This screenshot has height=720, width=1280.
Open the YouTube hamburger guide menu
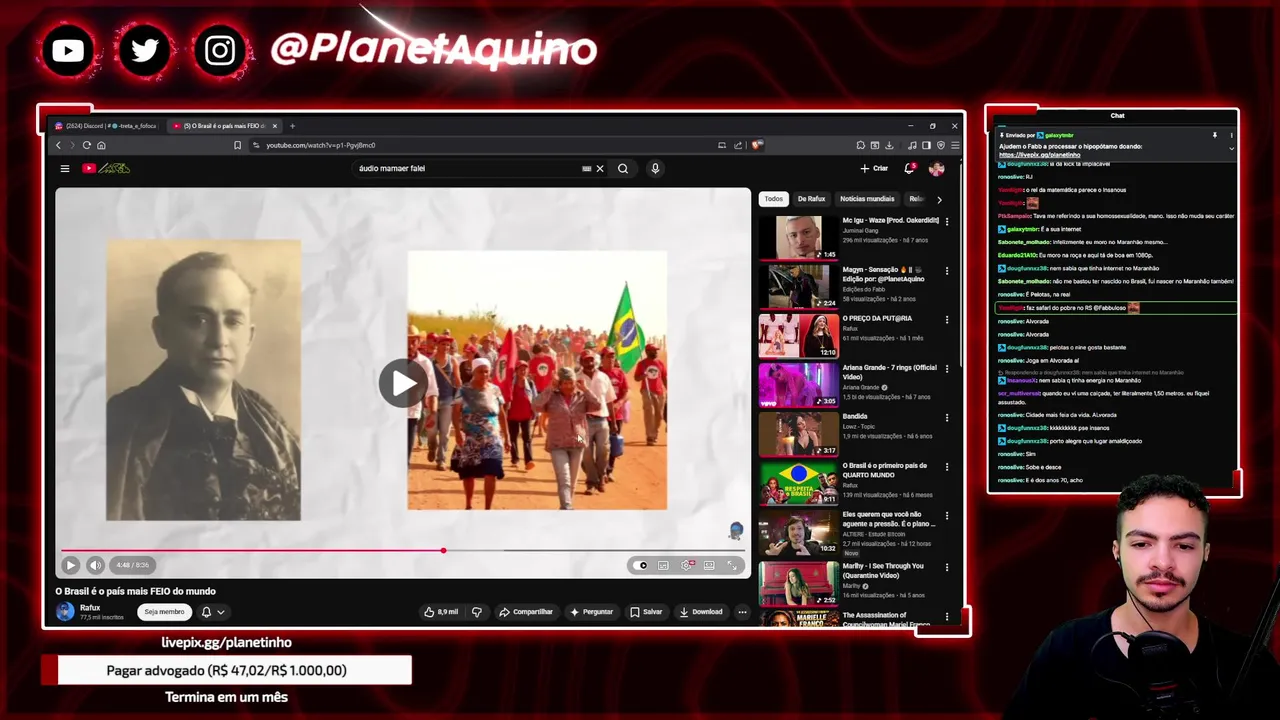tap(65, 168)
